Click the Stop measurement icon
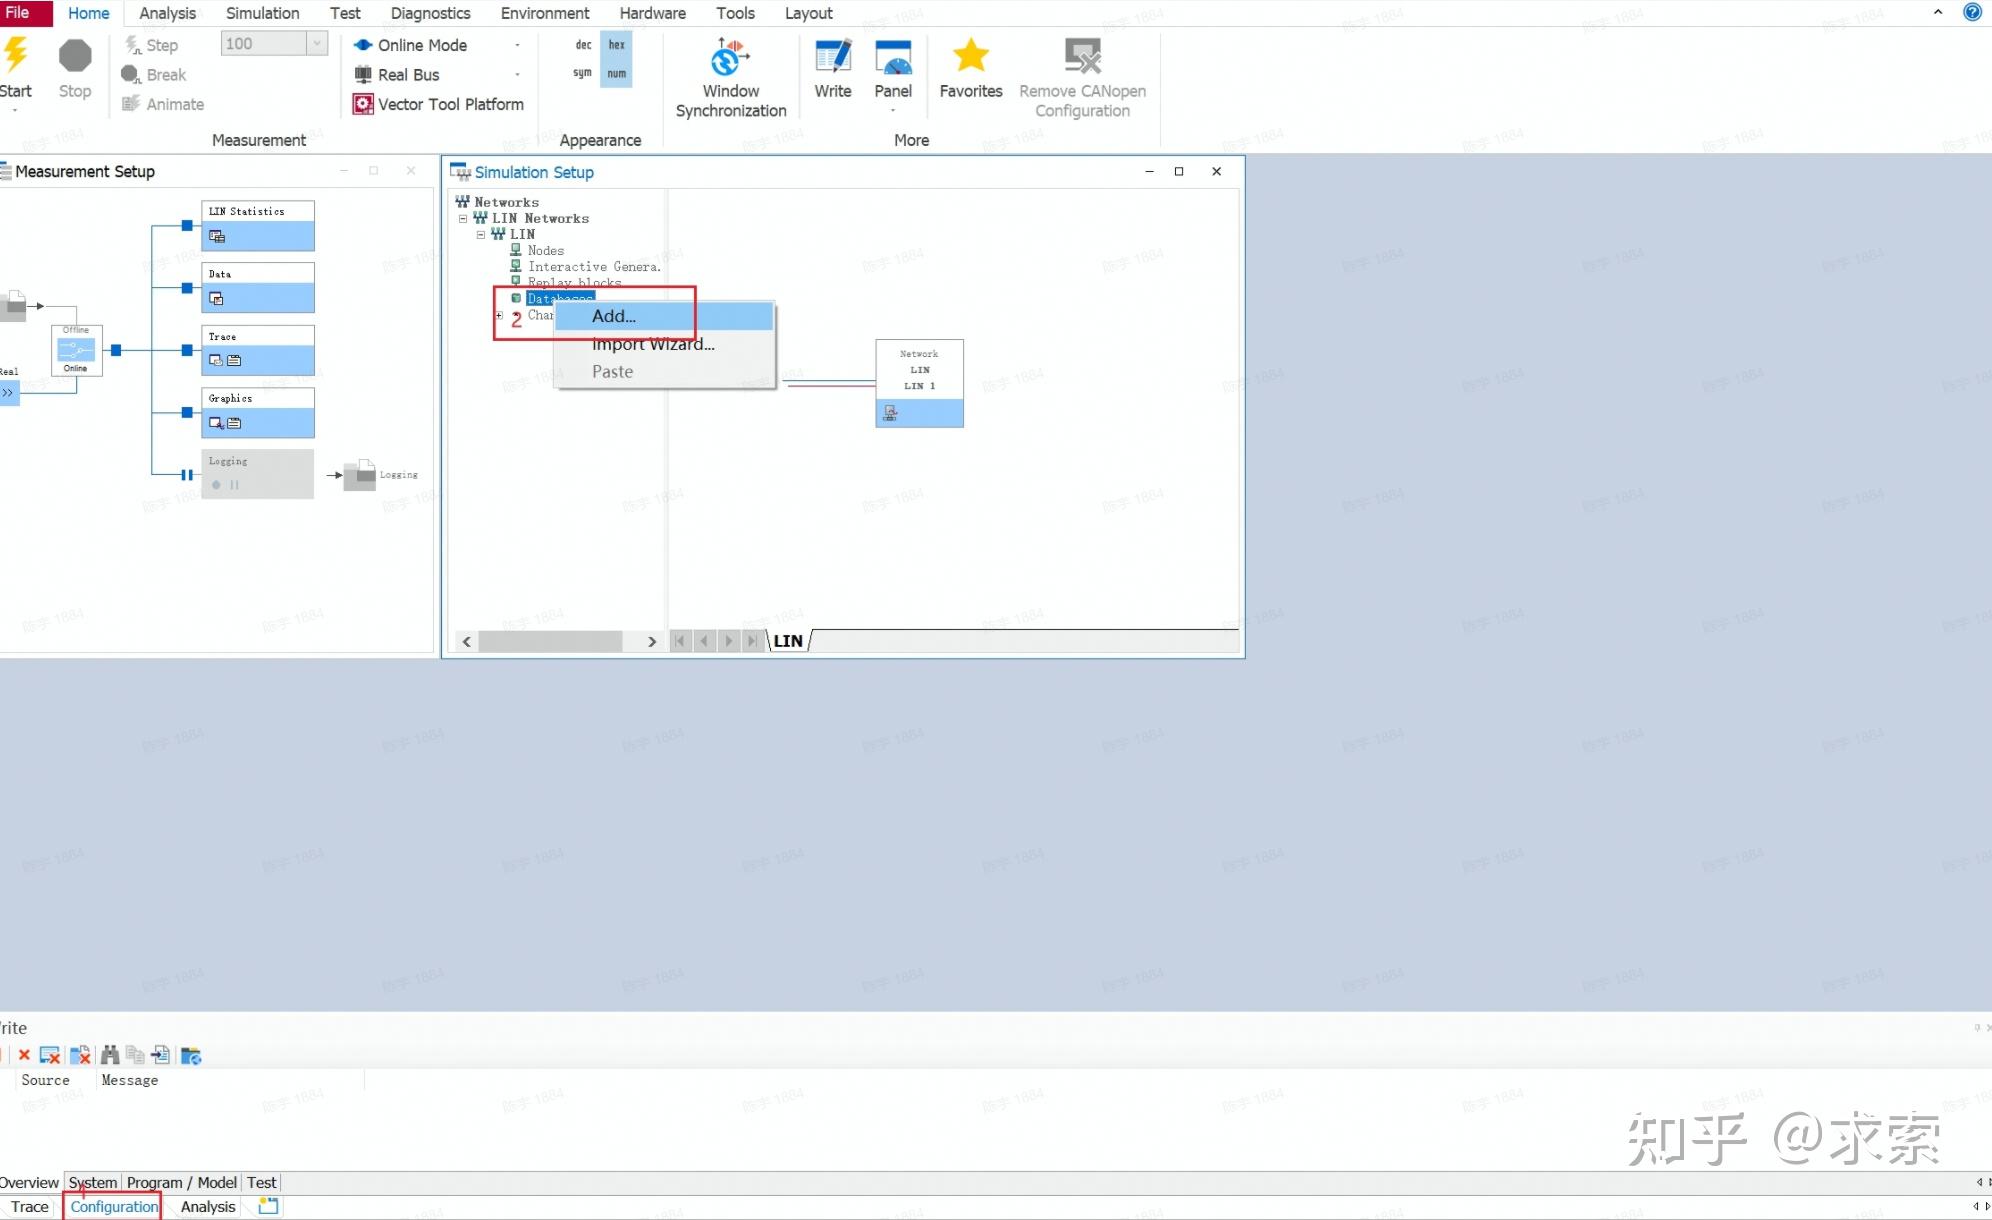The image size is (1992, 1220). [x=74, y=57]
